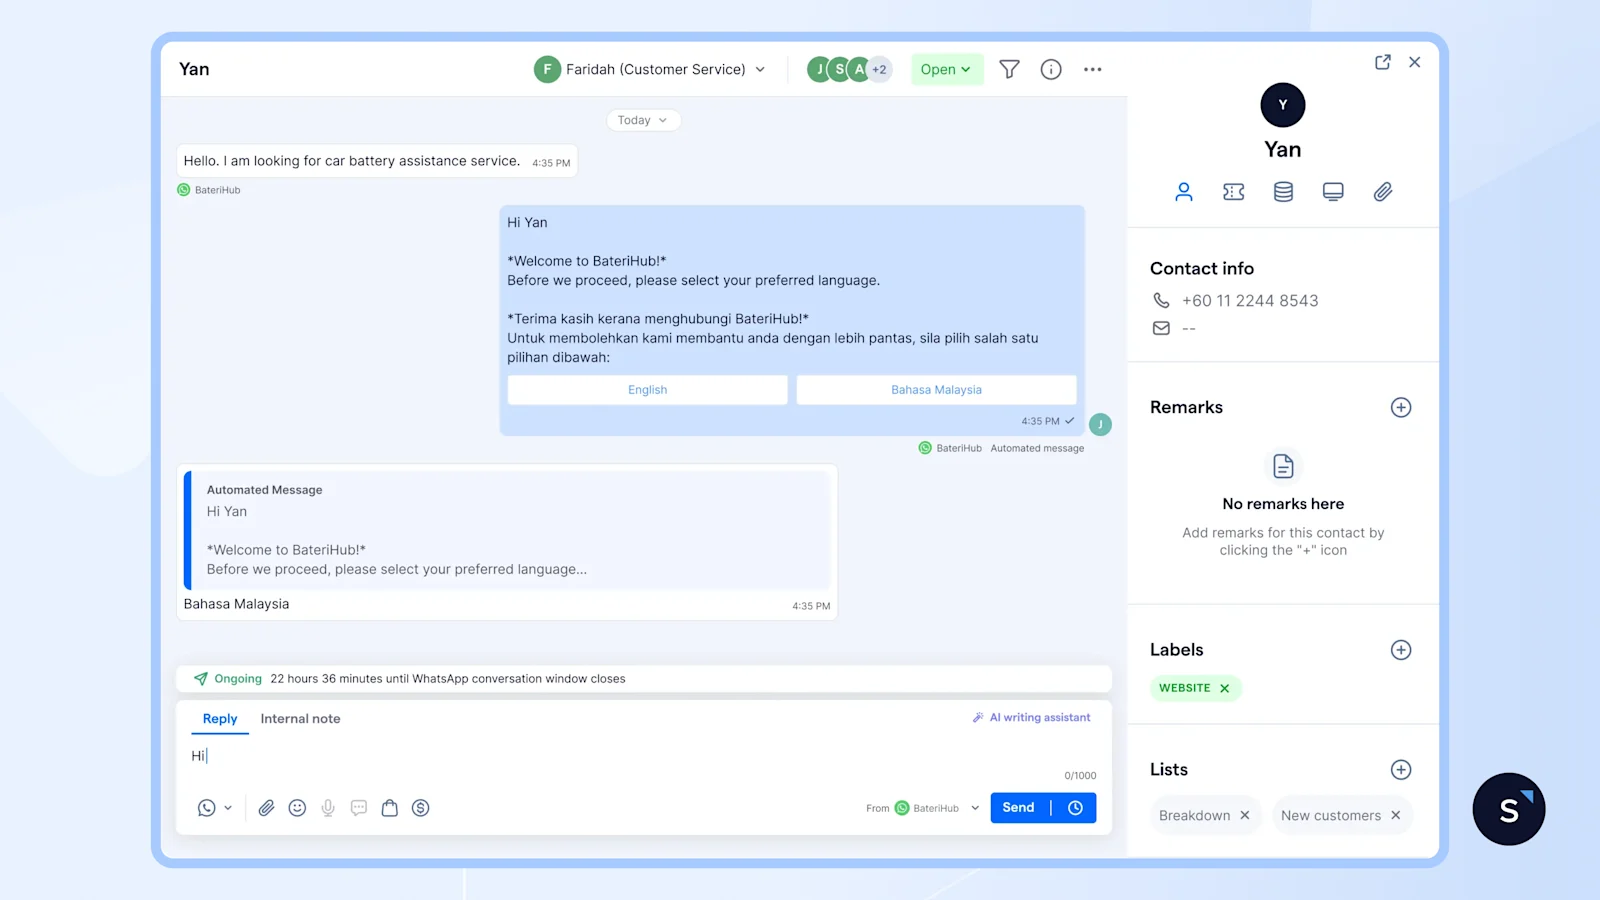
Task: Select the Bahasa Malaysia language option
Action: point(936,389)
